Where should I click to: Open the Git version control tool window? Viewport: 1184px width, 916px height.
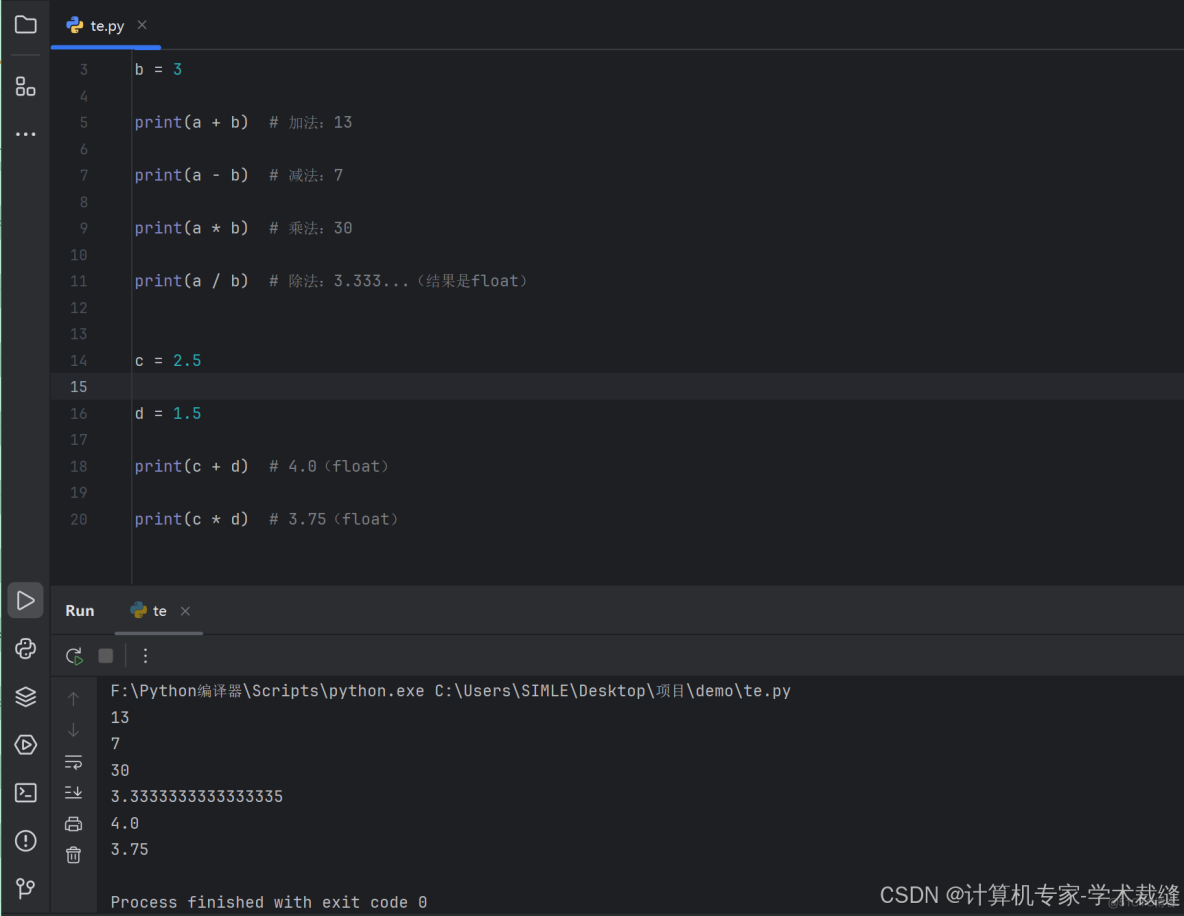26,888
